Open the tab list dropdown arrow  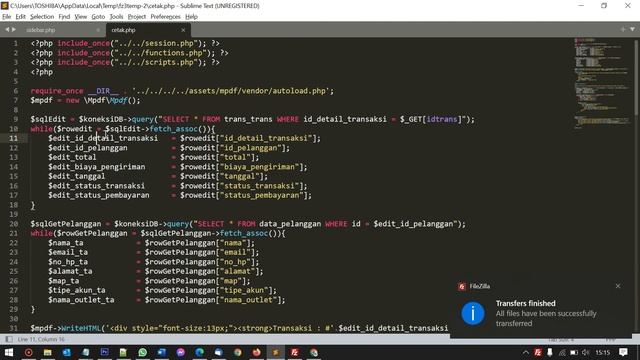[x=632, y=29]
